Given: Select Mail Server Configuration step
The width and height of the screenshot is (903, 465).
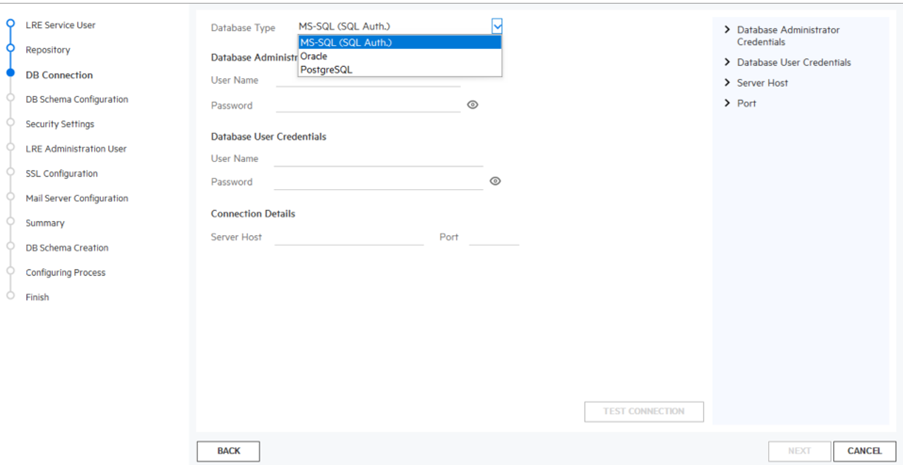Looking at the screenshot, I should [77, 198].
